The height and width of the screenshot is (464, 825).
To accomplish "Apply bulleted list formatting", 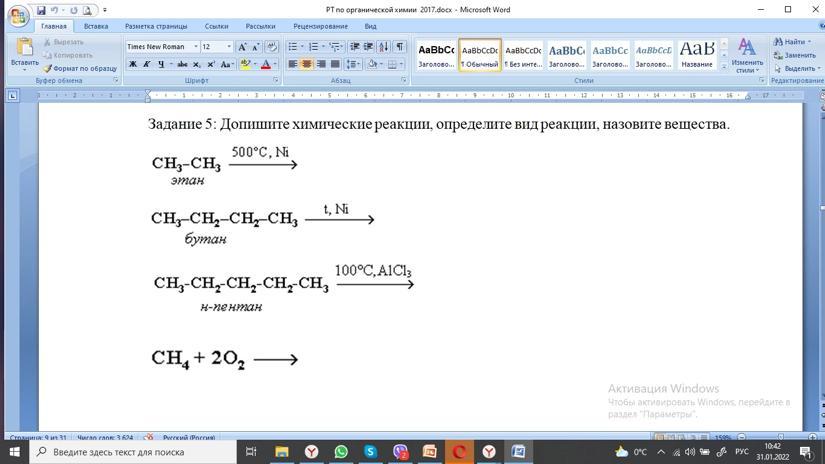I will click(295, 47).
